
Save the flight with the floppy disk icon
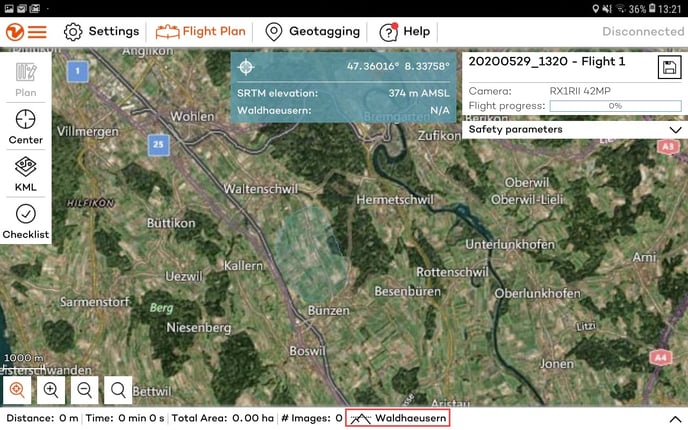pyautogui.click(x=669, y=67)
